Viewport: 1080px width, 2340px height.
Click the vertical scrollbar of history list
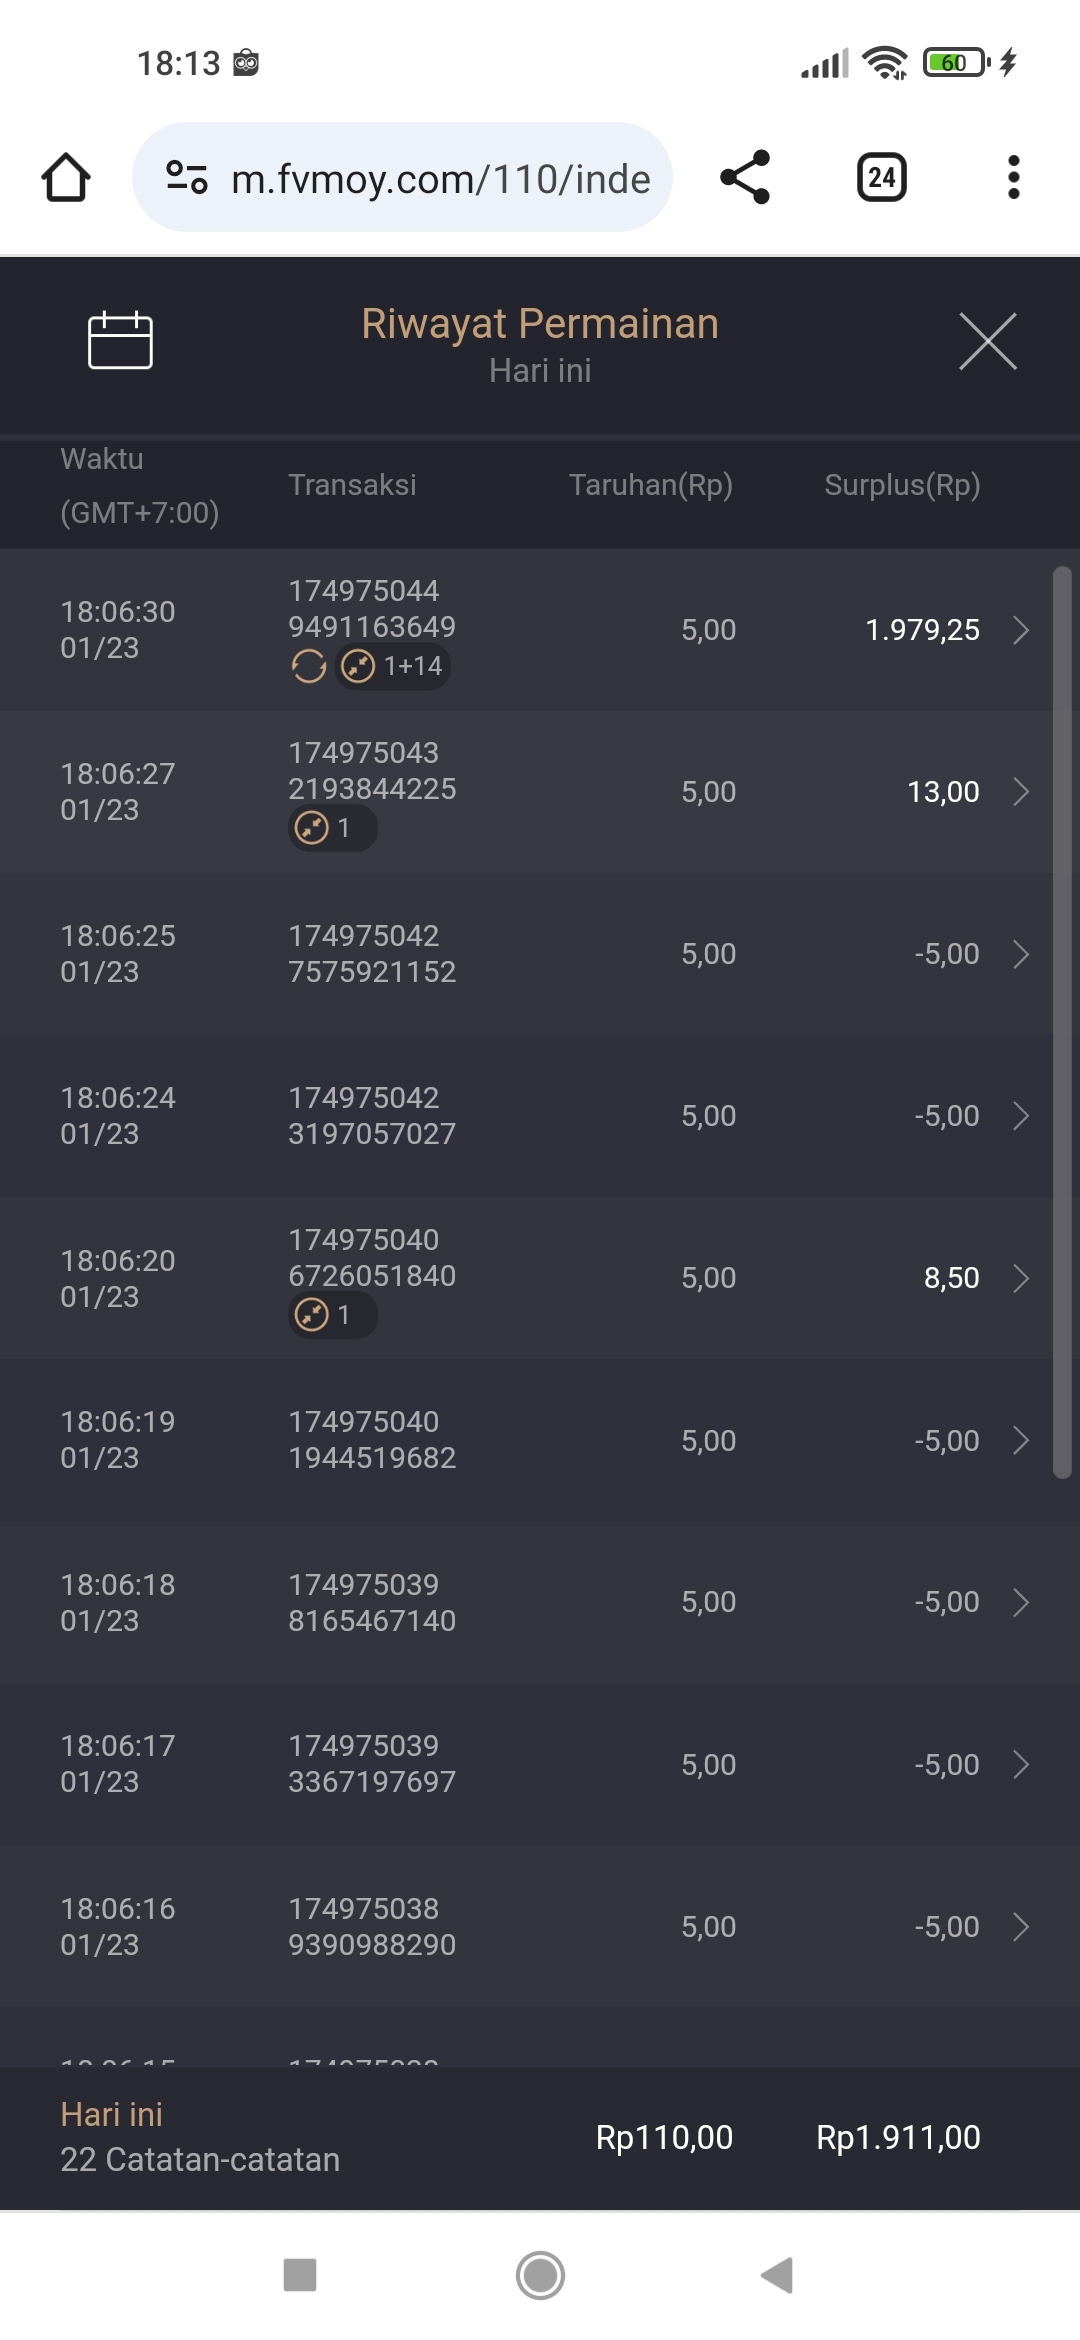coord(1062,1020)
